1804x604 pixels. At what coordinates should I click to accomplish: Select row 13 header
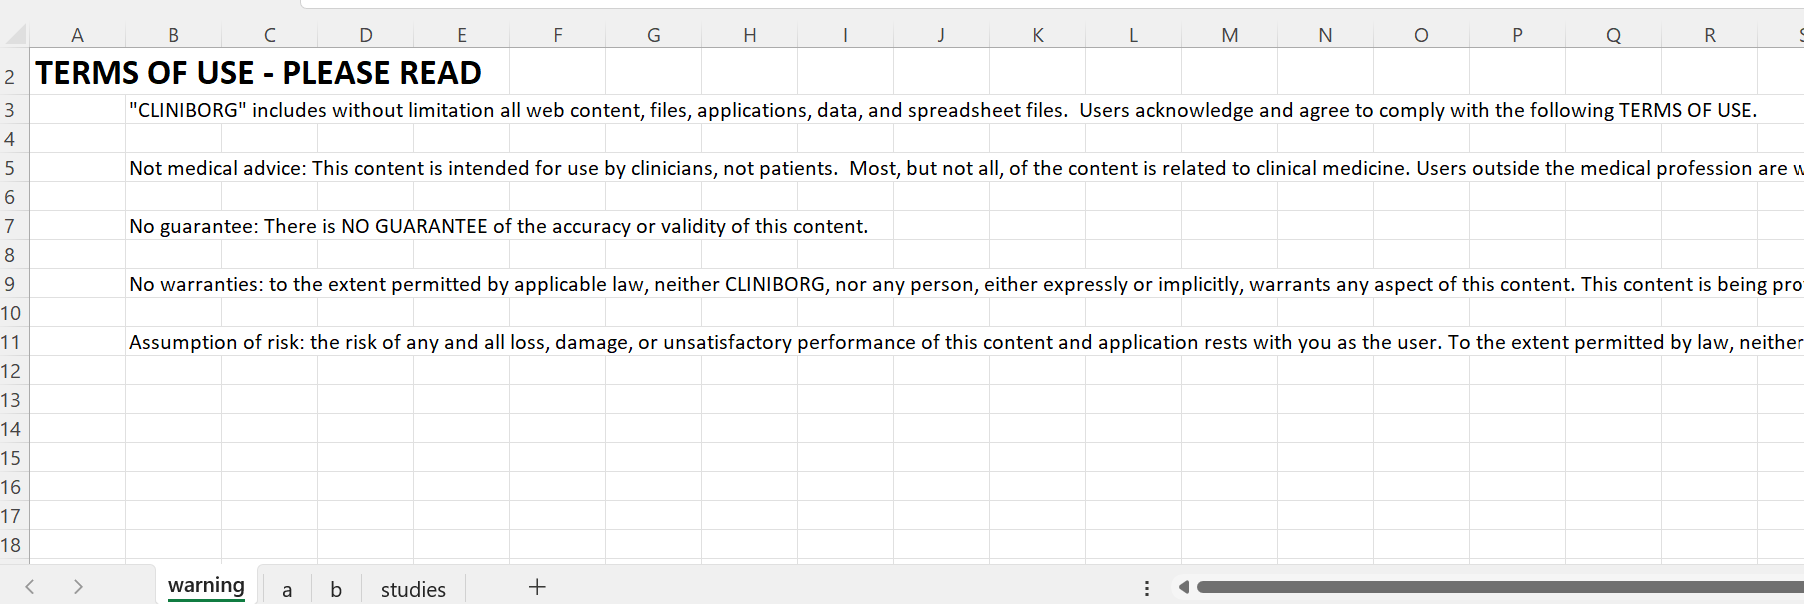pyautogui.click(x=14, y=400)
